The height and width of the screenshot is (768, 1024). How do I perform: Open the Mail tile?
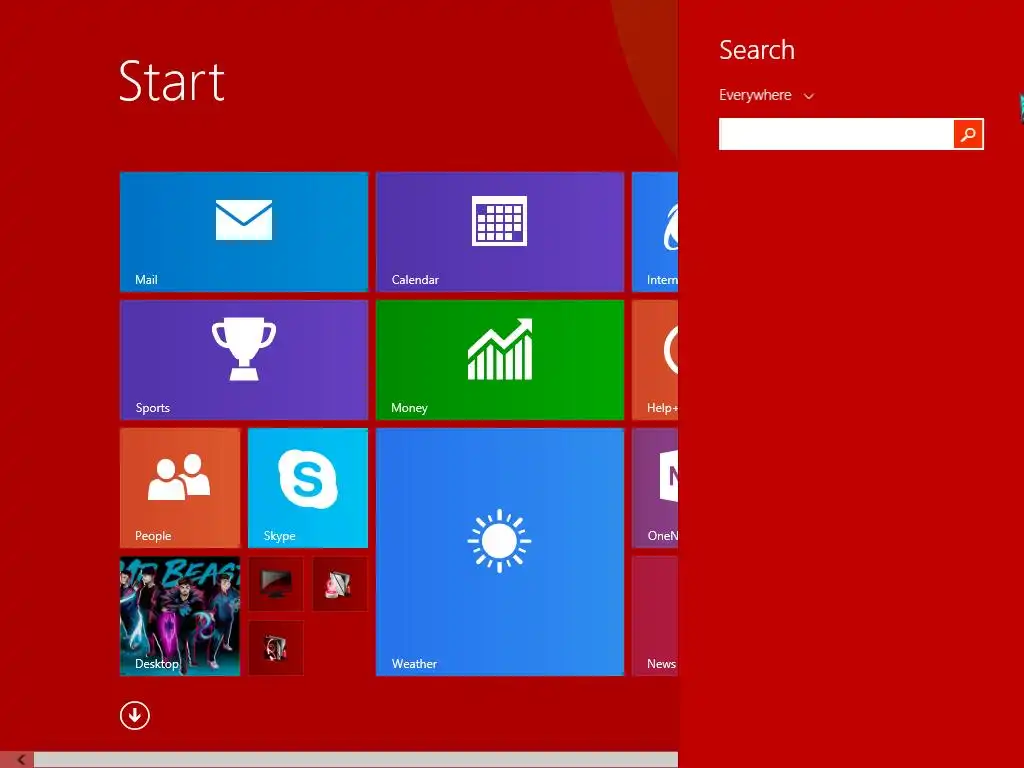[244, 232]
